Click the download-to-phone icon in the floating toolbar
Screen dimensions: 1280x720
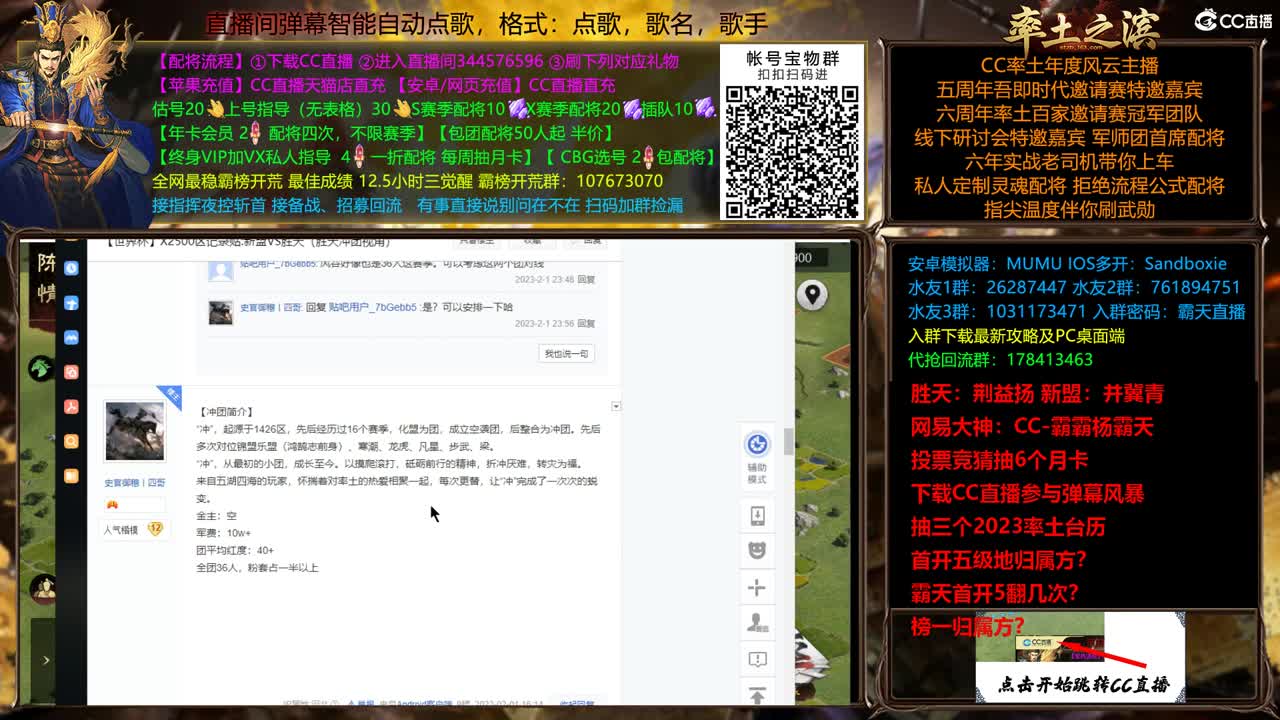click(x=757, y=516)
